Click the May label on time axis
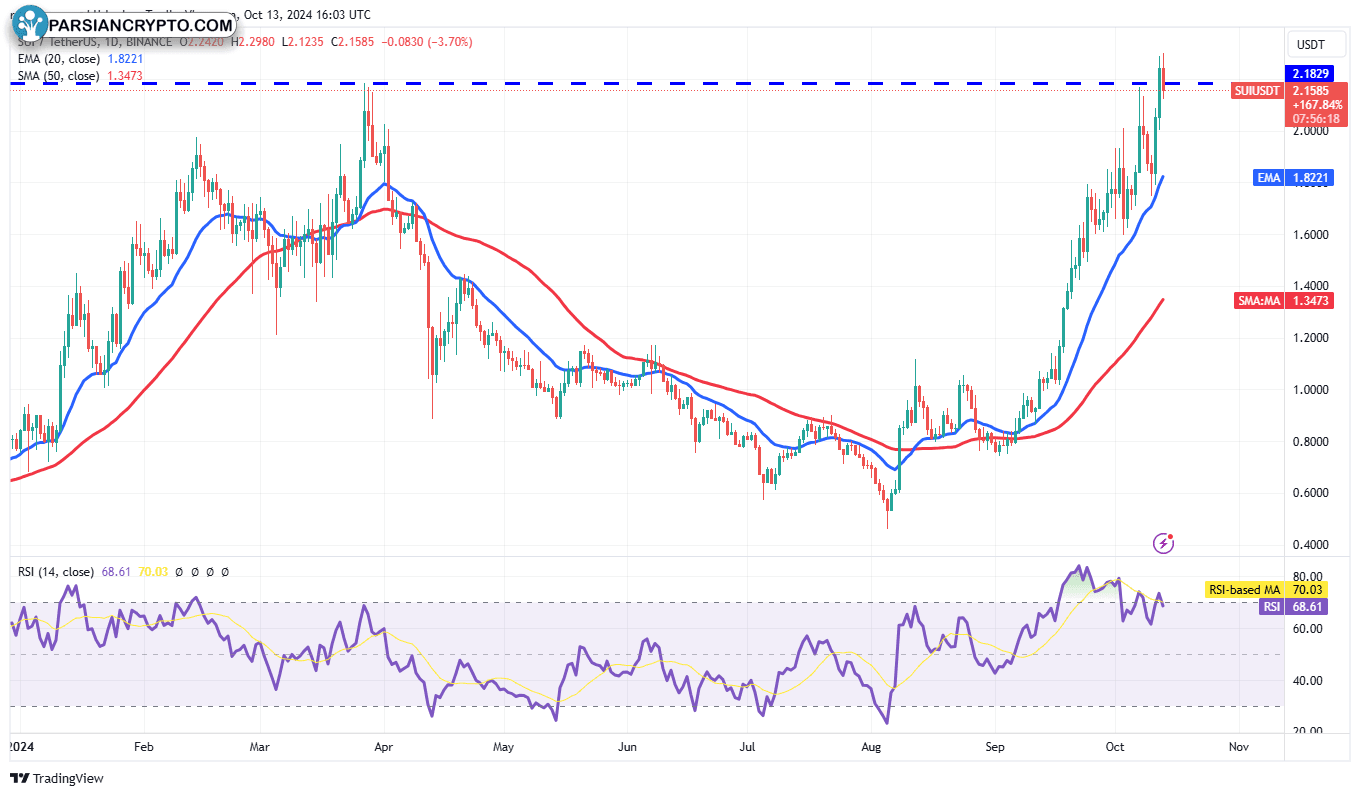This screenshot has width=1360, height=796. (503, 746)
